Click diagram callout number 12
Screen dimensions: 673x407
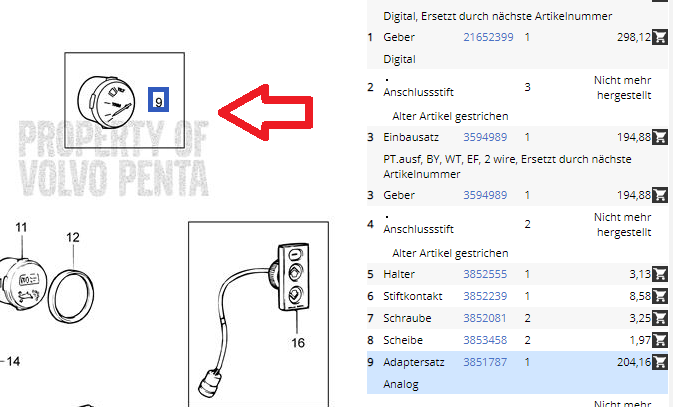coord(73,237)
